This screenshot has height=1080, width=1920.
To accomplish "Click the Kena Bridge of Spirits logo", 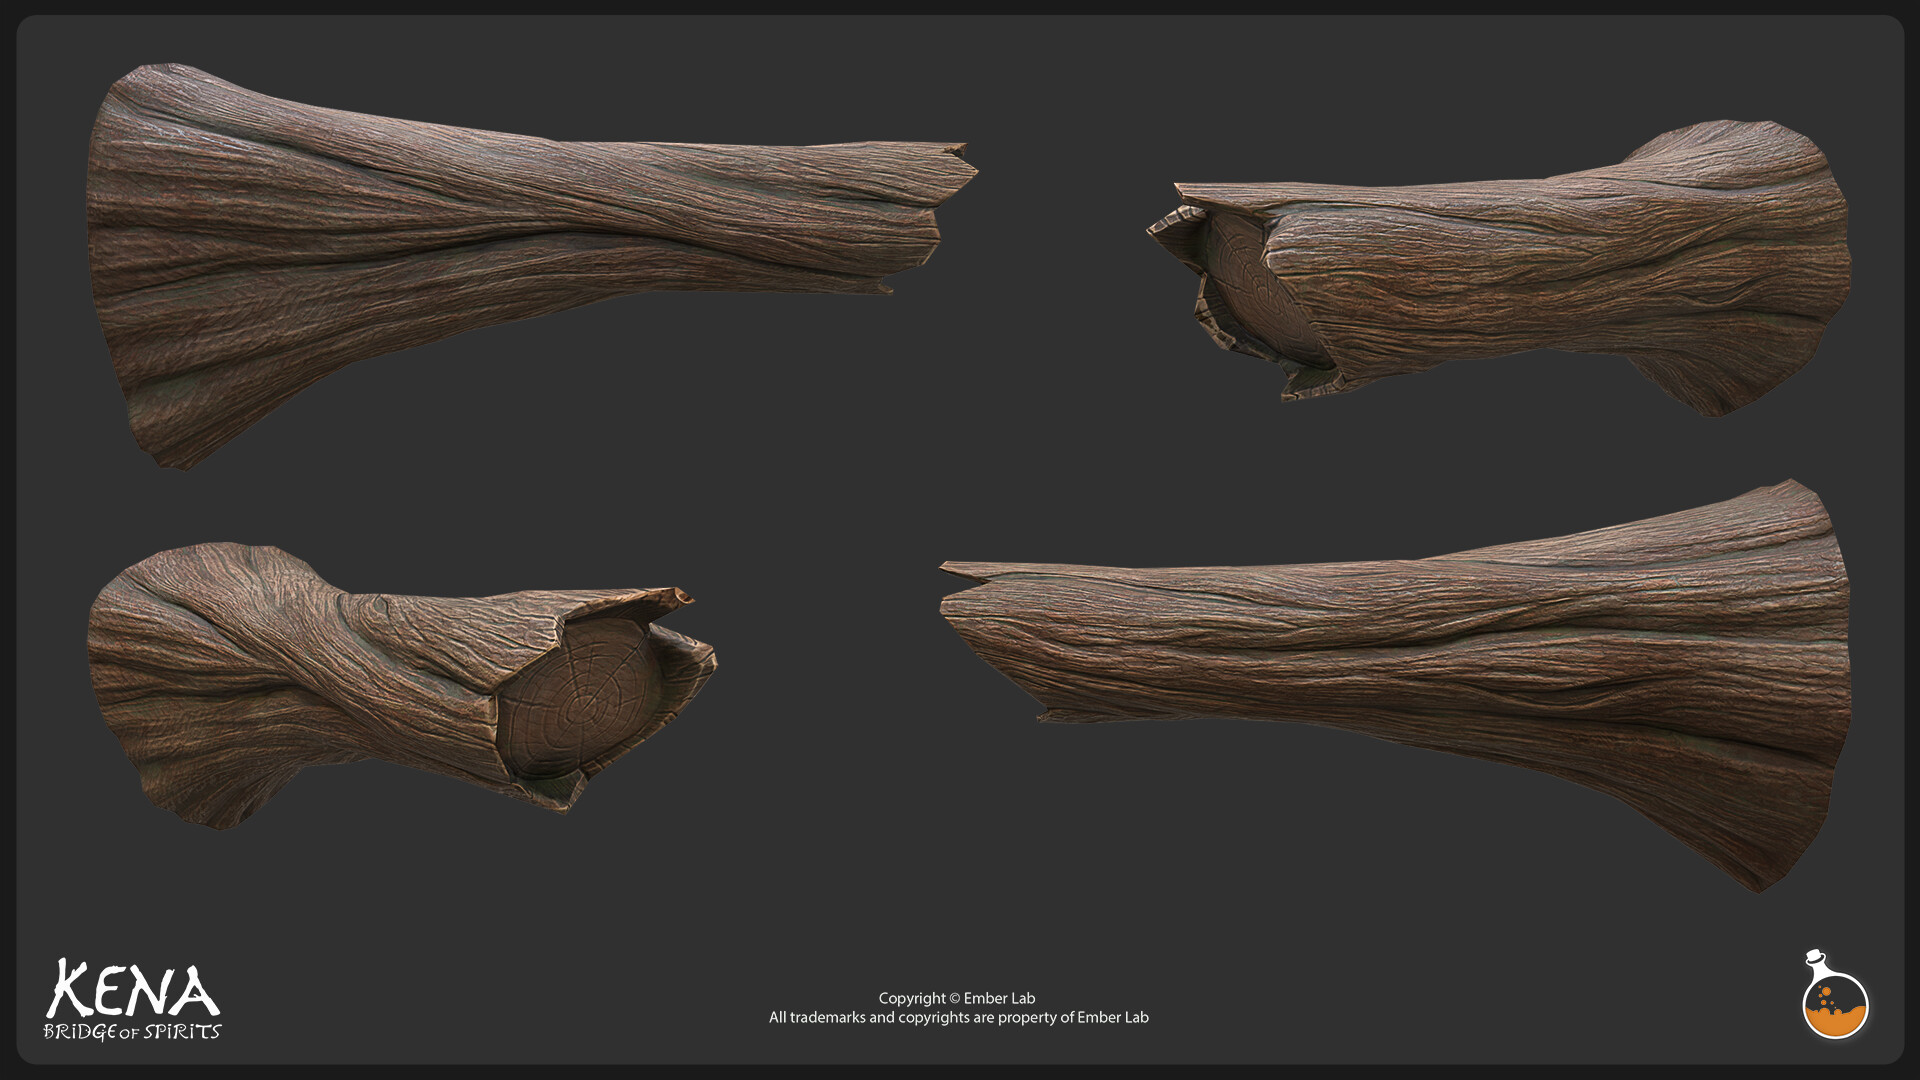I will (x=132, y=999).
